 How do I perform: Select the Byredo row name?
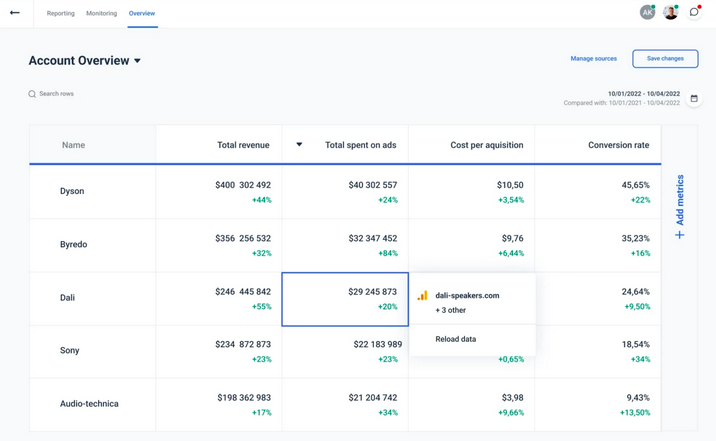coord(74,244)
